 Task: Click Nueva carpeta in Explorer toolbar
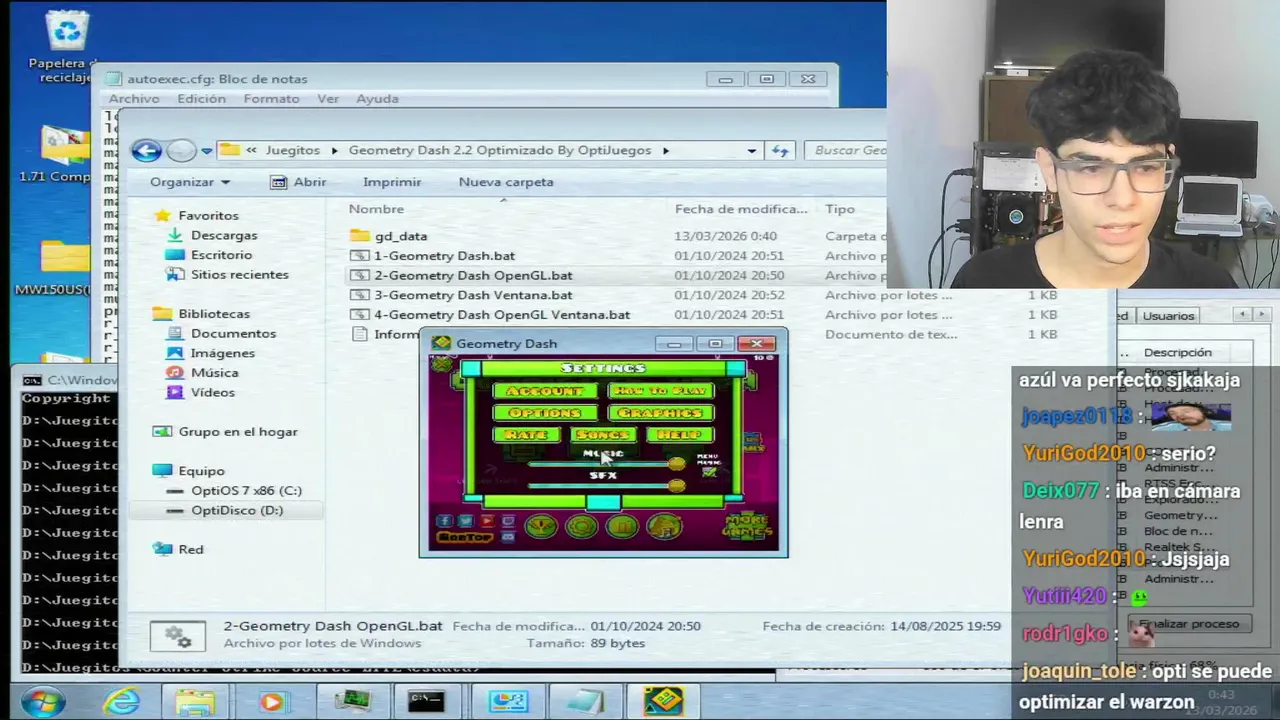point(506,182)
